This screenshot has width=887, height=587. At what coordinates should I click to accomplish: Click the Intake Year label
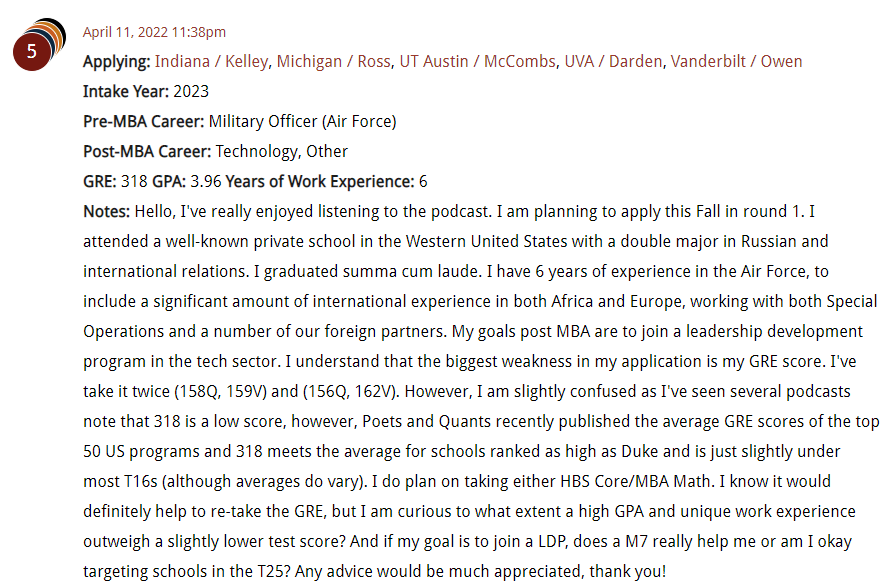[x=126, y=91]
